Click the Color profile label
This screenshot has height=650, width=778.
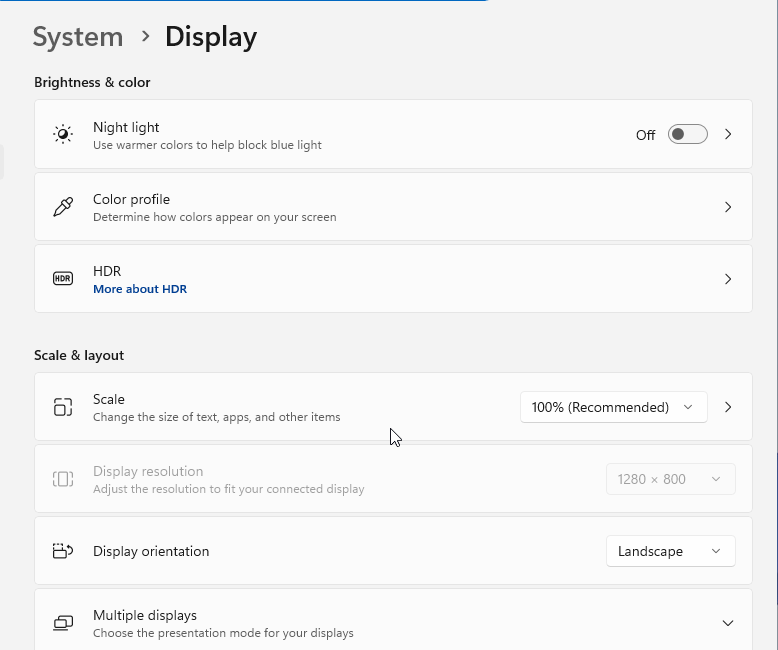tap(131, 199)
